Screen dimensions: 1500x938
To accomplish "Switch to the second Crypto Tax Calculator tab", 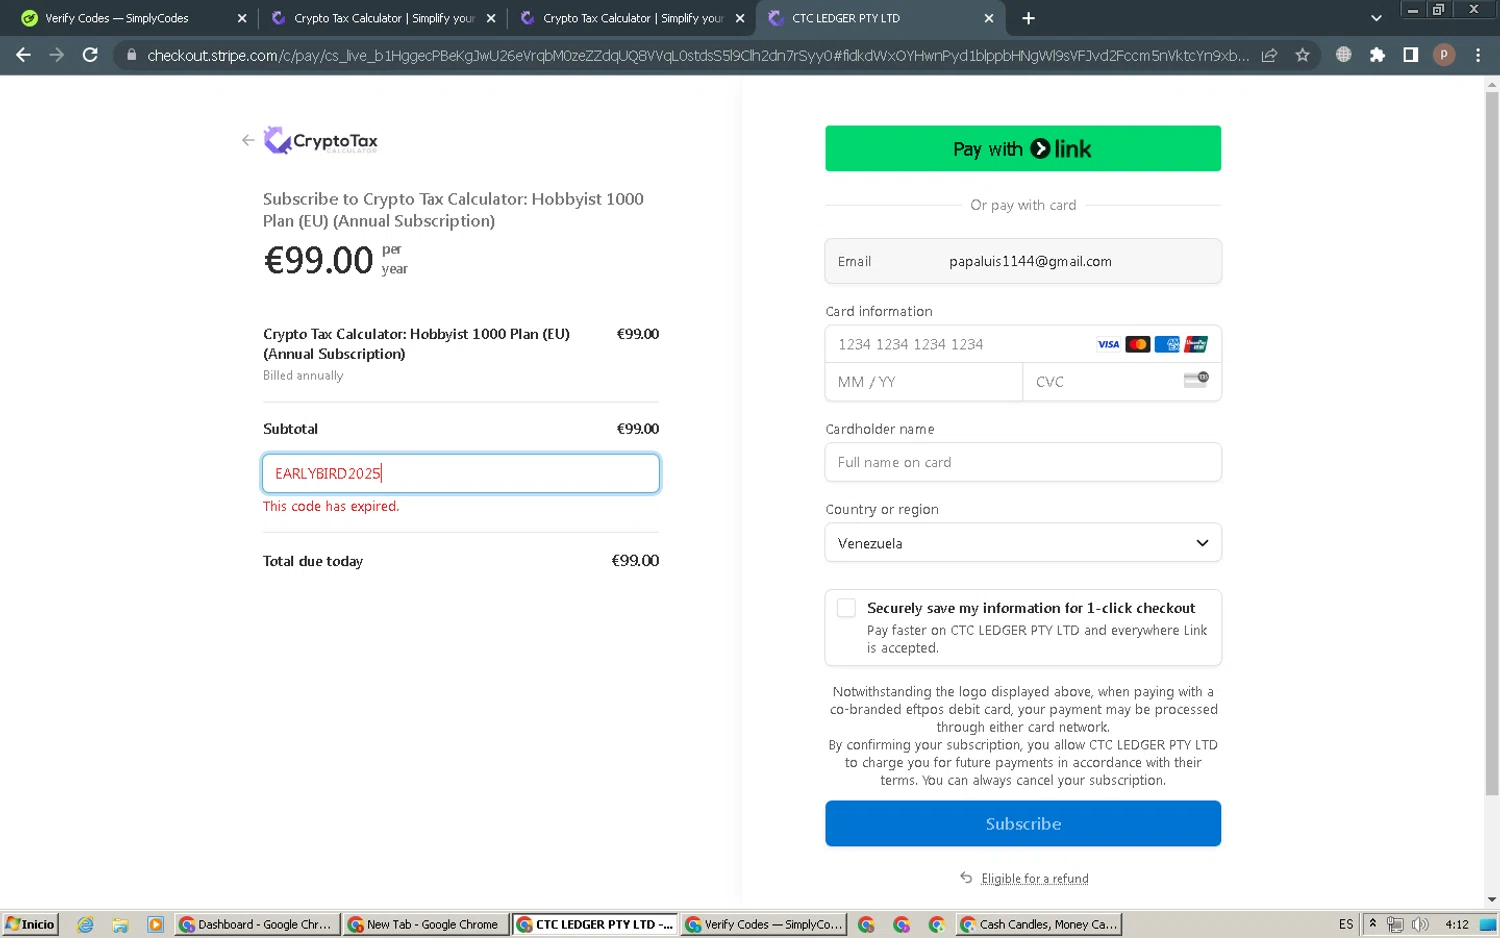I will [632, 18].
